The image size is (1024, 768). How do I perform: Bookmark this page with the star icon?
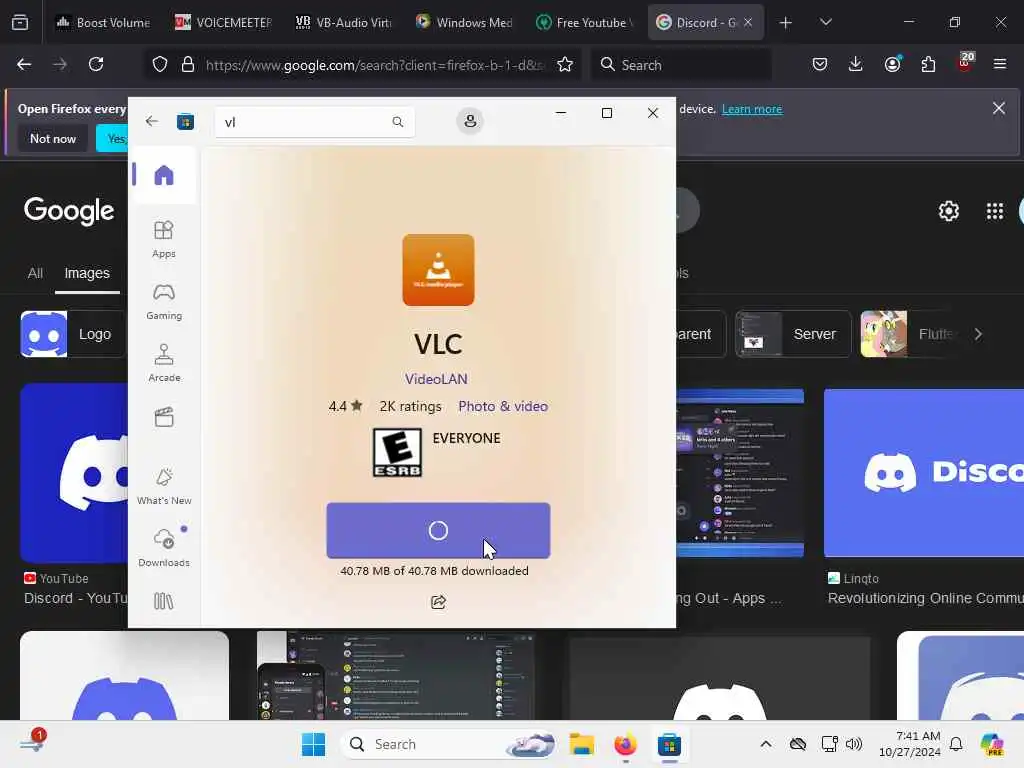pyautogui.click(x=565, y=64)
